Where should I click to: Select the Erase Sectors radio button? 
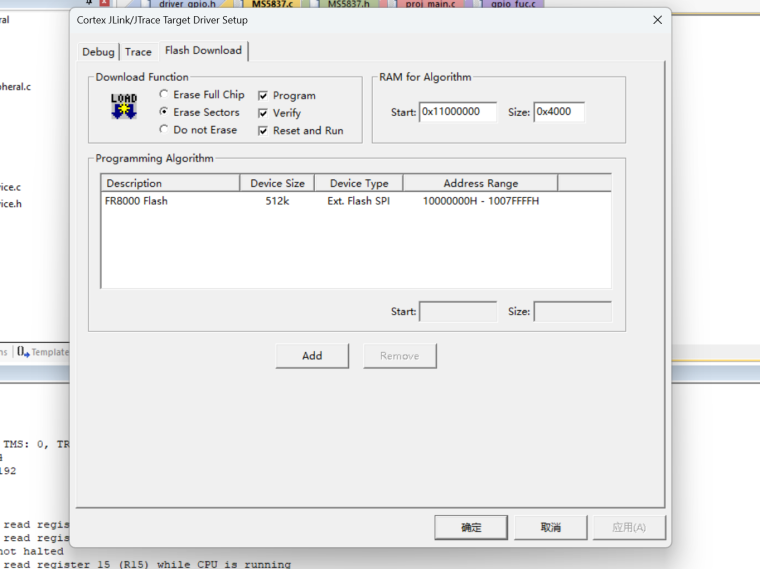[x=164, y=113]
